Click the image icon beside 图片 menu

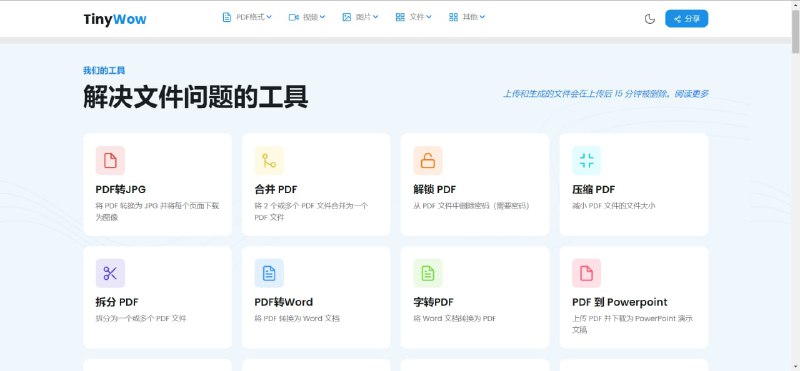point(347,17)
